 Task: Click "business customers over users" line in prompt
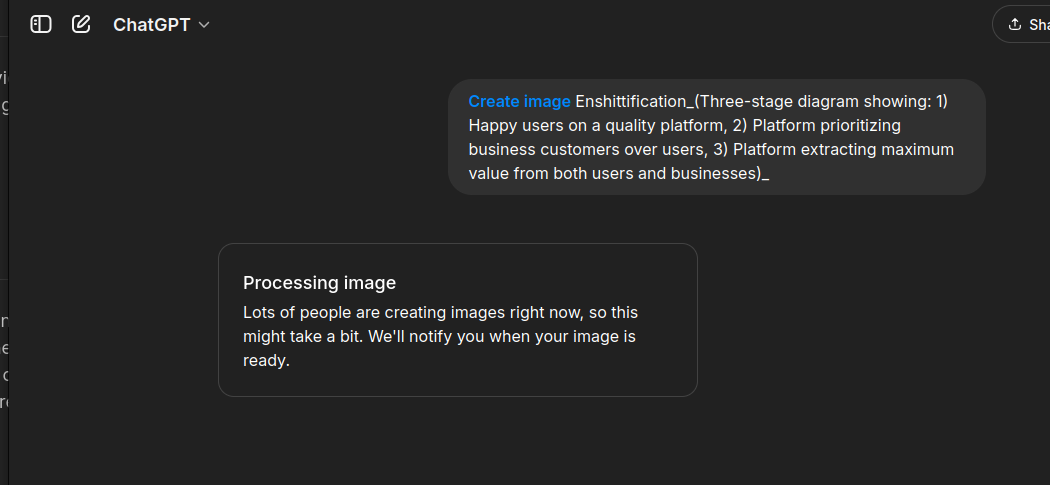coord(585,149)
